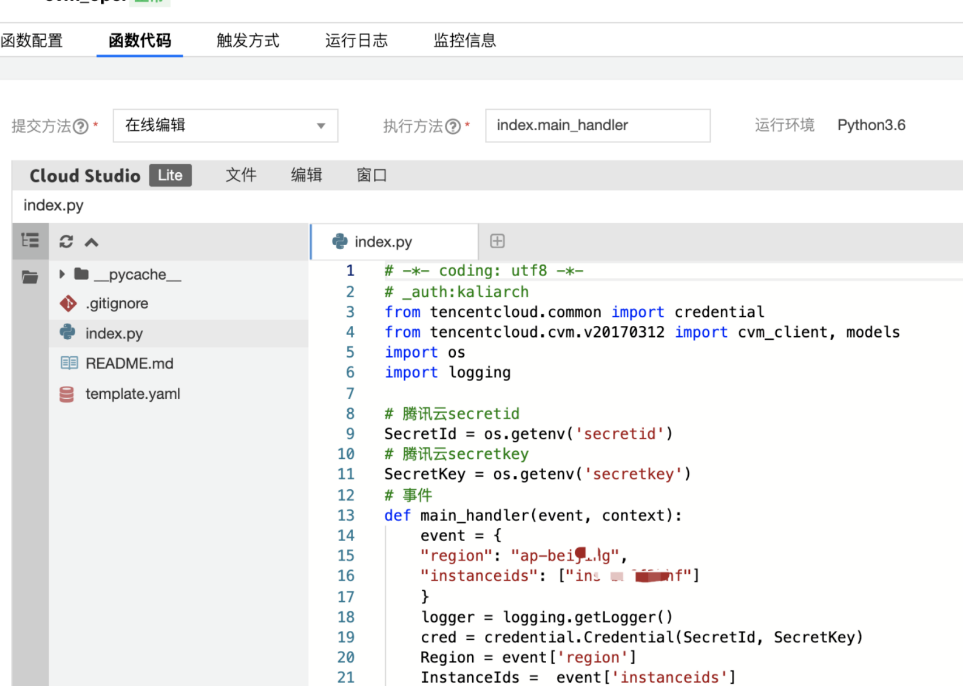Click the 'import logging' code line
The image size is (963, 686).
click(448, 373)
